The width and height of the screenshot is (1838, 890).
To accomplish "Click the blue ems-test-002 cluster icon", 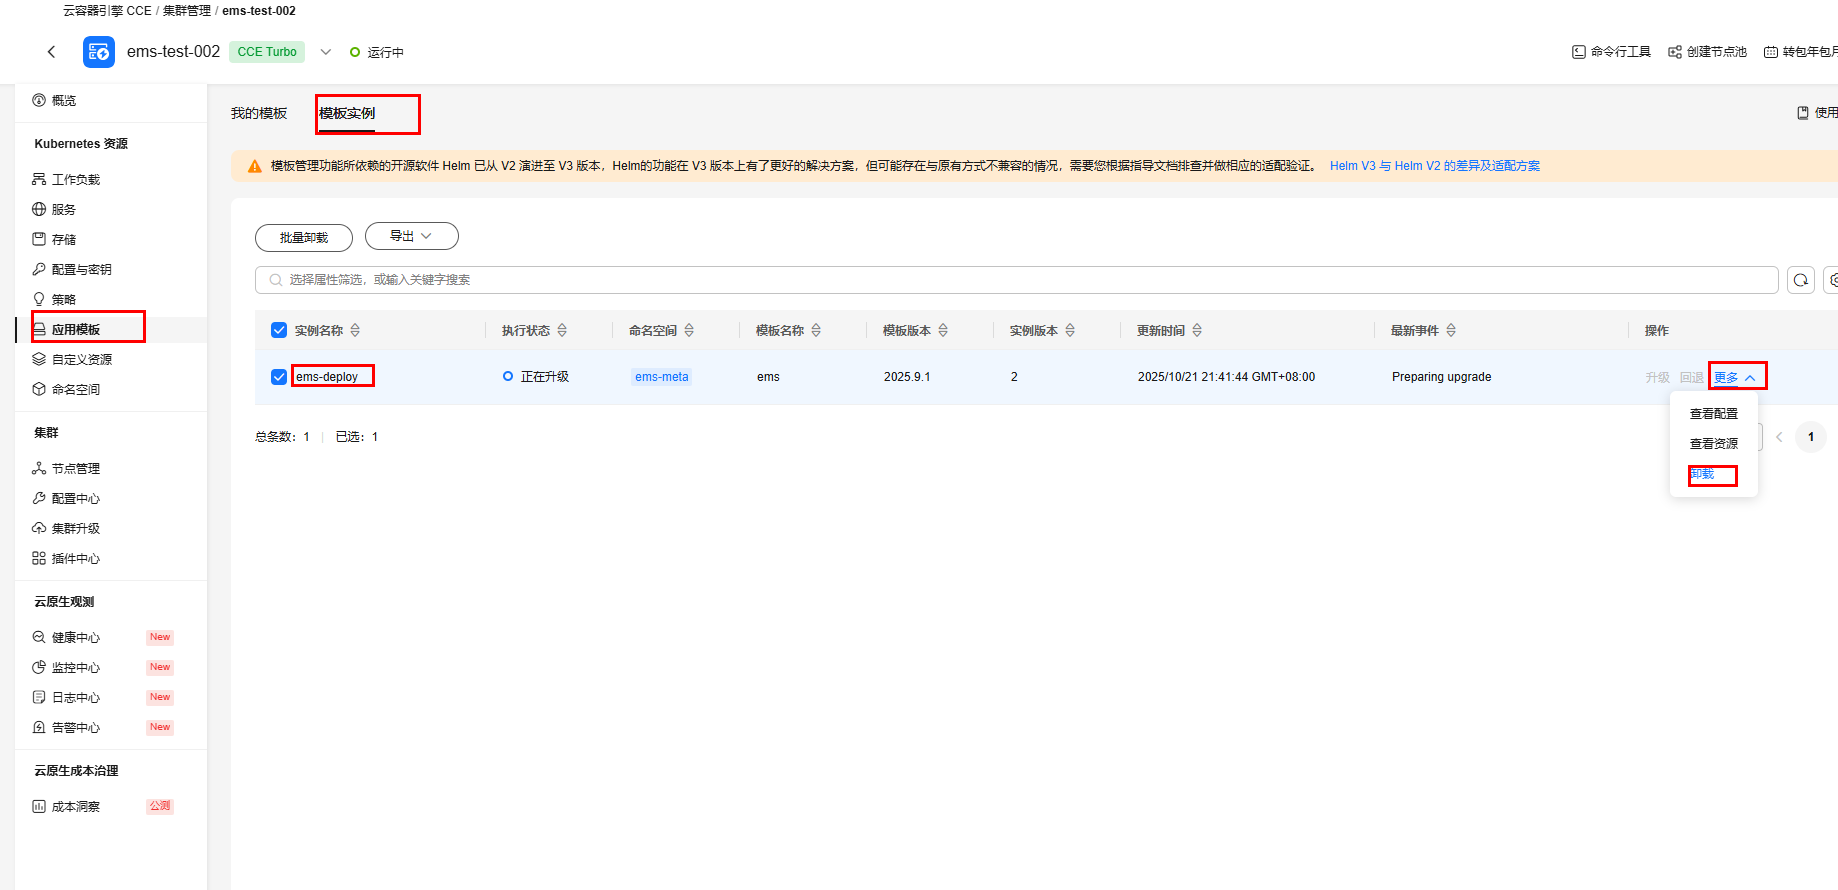I will tap(99, 52).
